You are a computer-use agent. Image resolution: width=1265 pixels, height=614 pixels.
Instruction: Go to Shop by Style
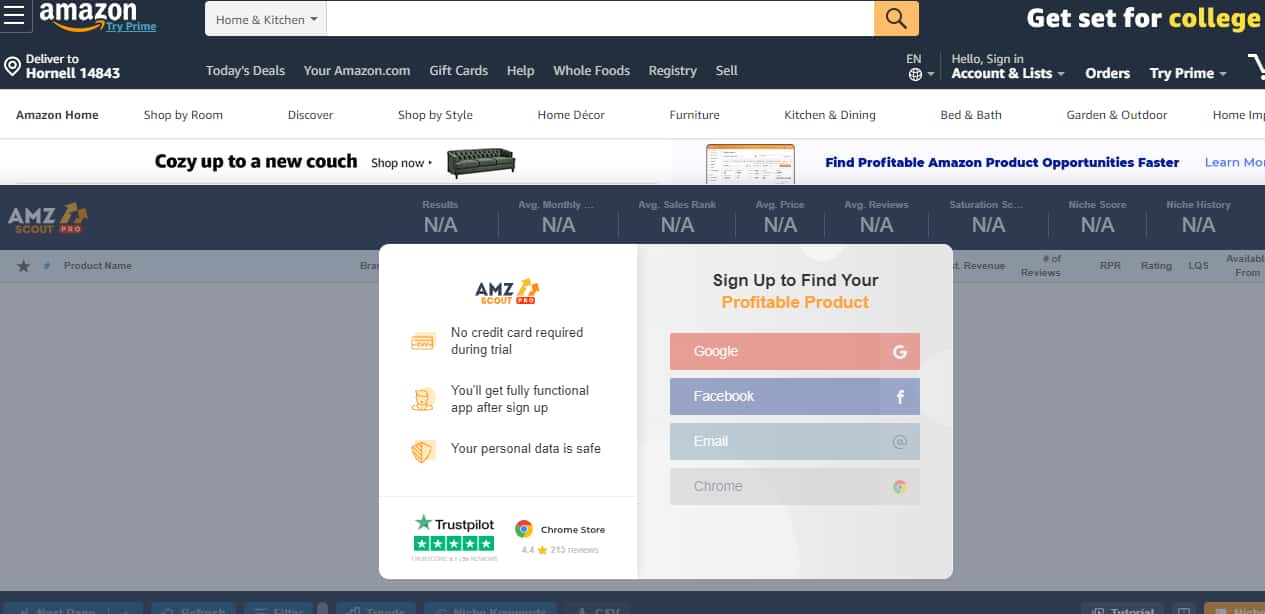435,115
